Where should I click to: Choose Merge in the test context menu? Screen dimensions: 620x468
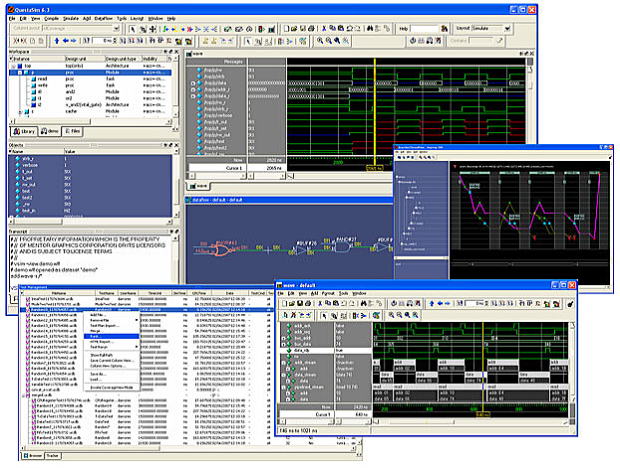point(111,331)
